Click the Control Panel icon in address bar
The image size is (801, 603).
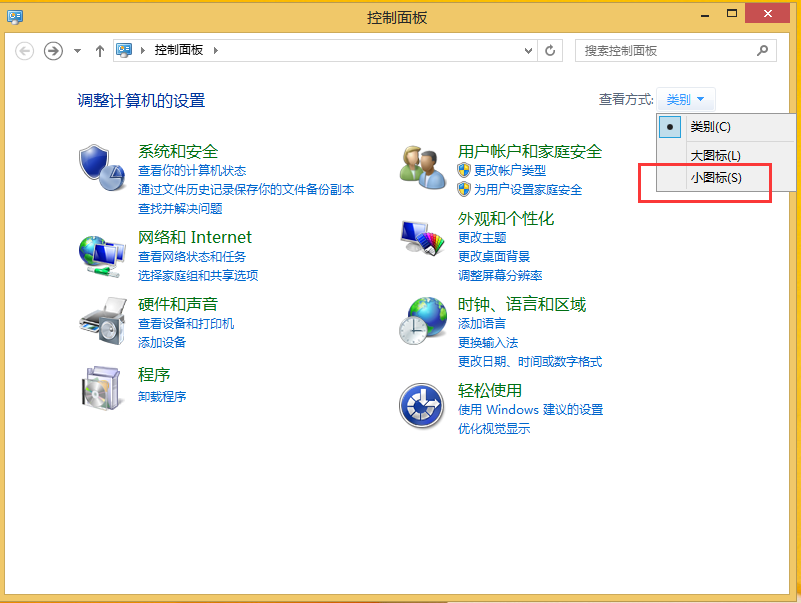tap(124, 50)
